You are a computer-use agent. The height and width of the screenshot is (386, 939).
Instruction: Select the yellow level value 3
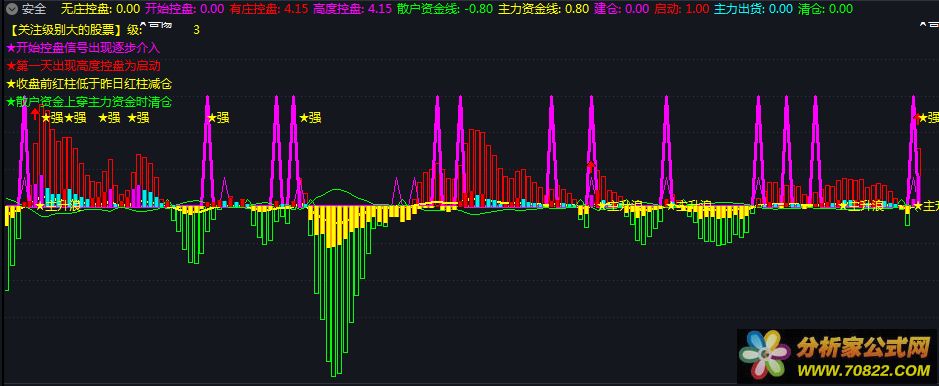tap(196, 29)
